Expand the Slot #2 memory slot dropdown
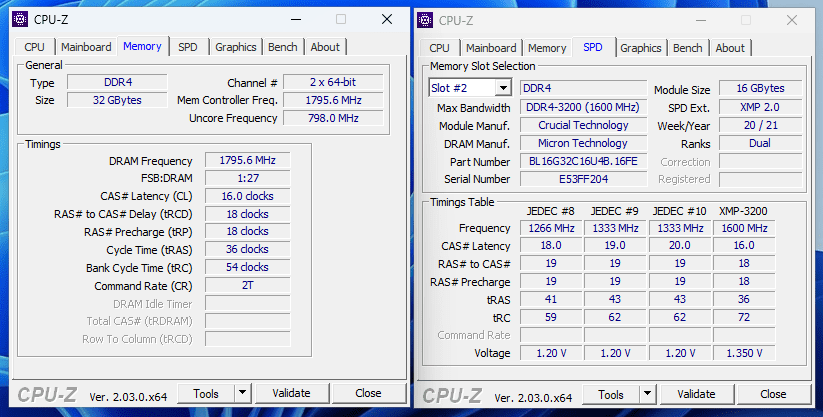This screenshot has width=823, height=417. 503,88
